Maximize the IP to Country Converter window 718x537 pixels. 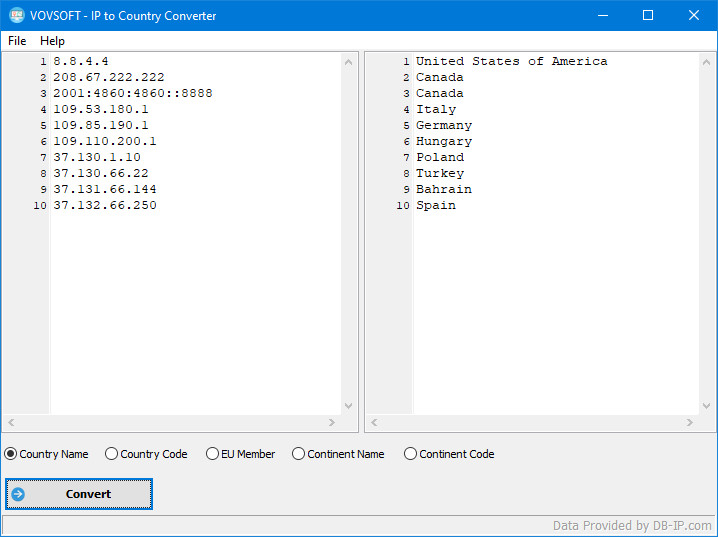pyautogui.click(x=648, y=16)
